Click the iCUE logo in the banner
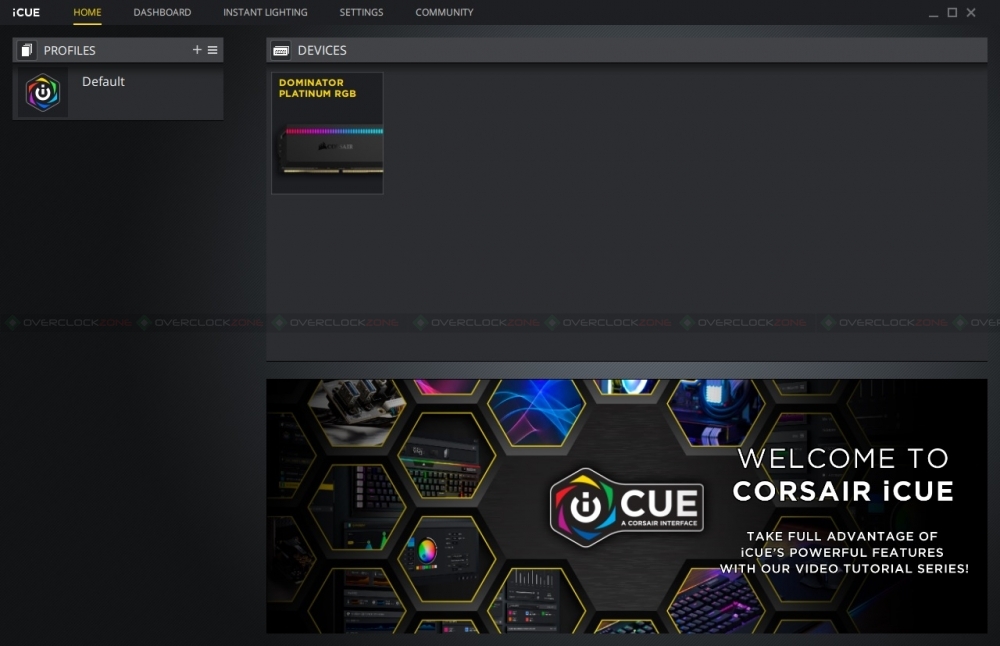Screen dimensions: 1000x646 (626, 508)
